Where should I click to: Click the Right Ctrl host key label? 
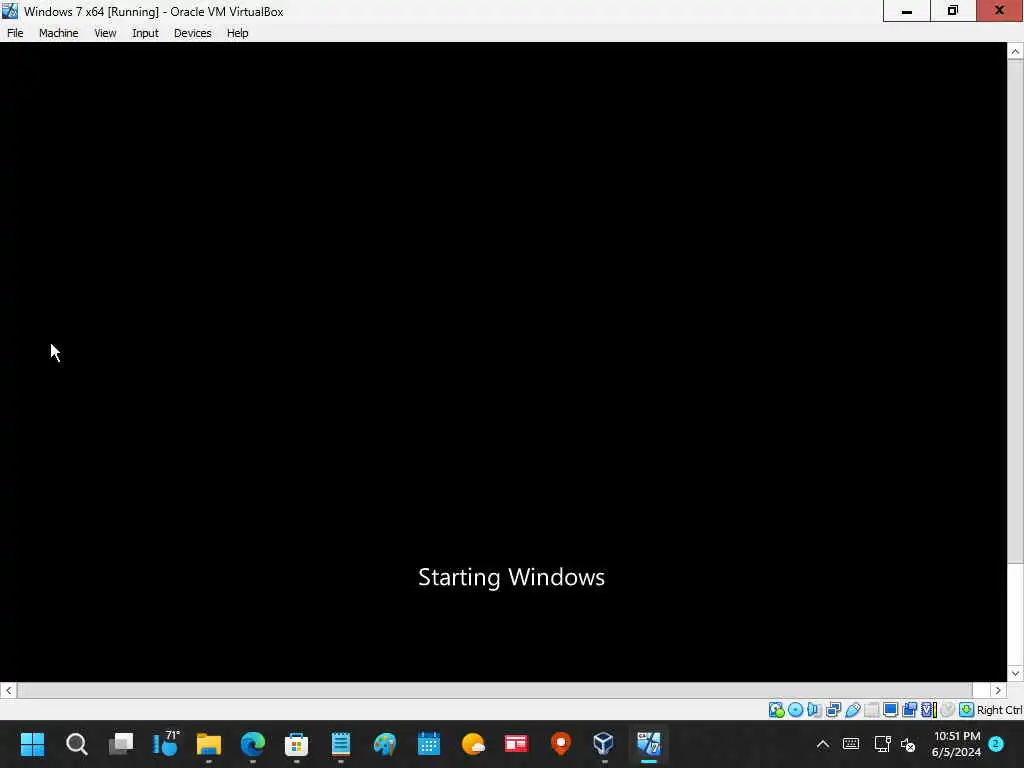point(1000,710)
